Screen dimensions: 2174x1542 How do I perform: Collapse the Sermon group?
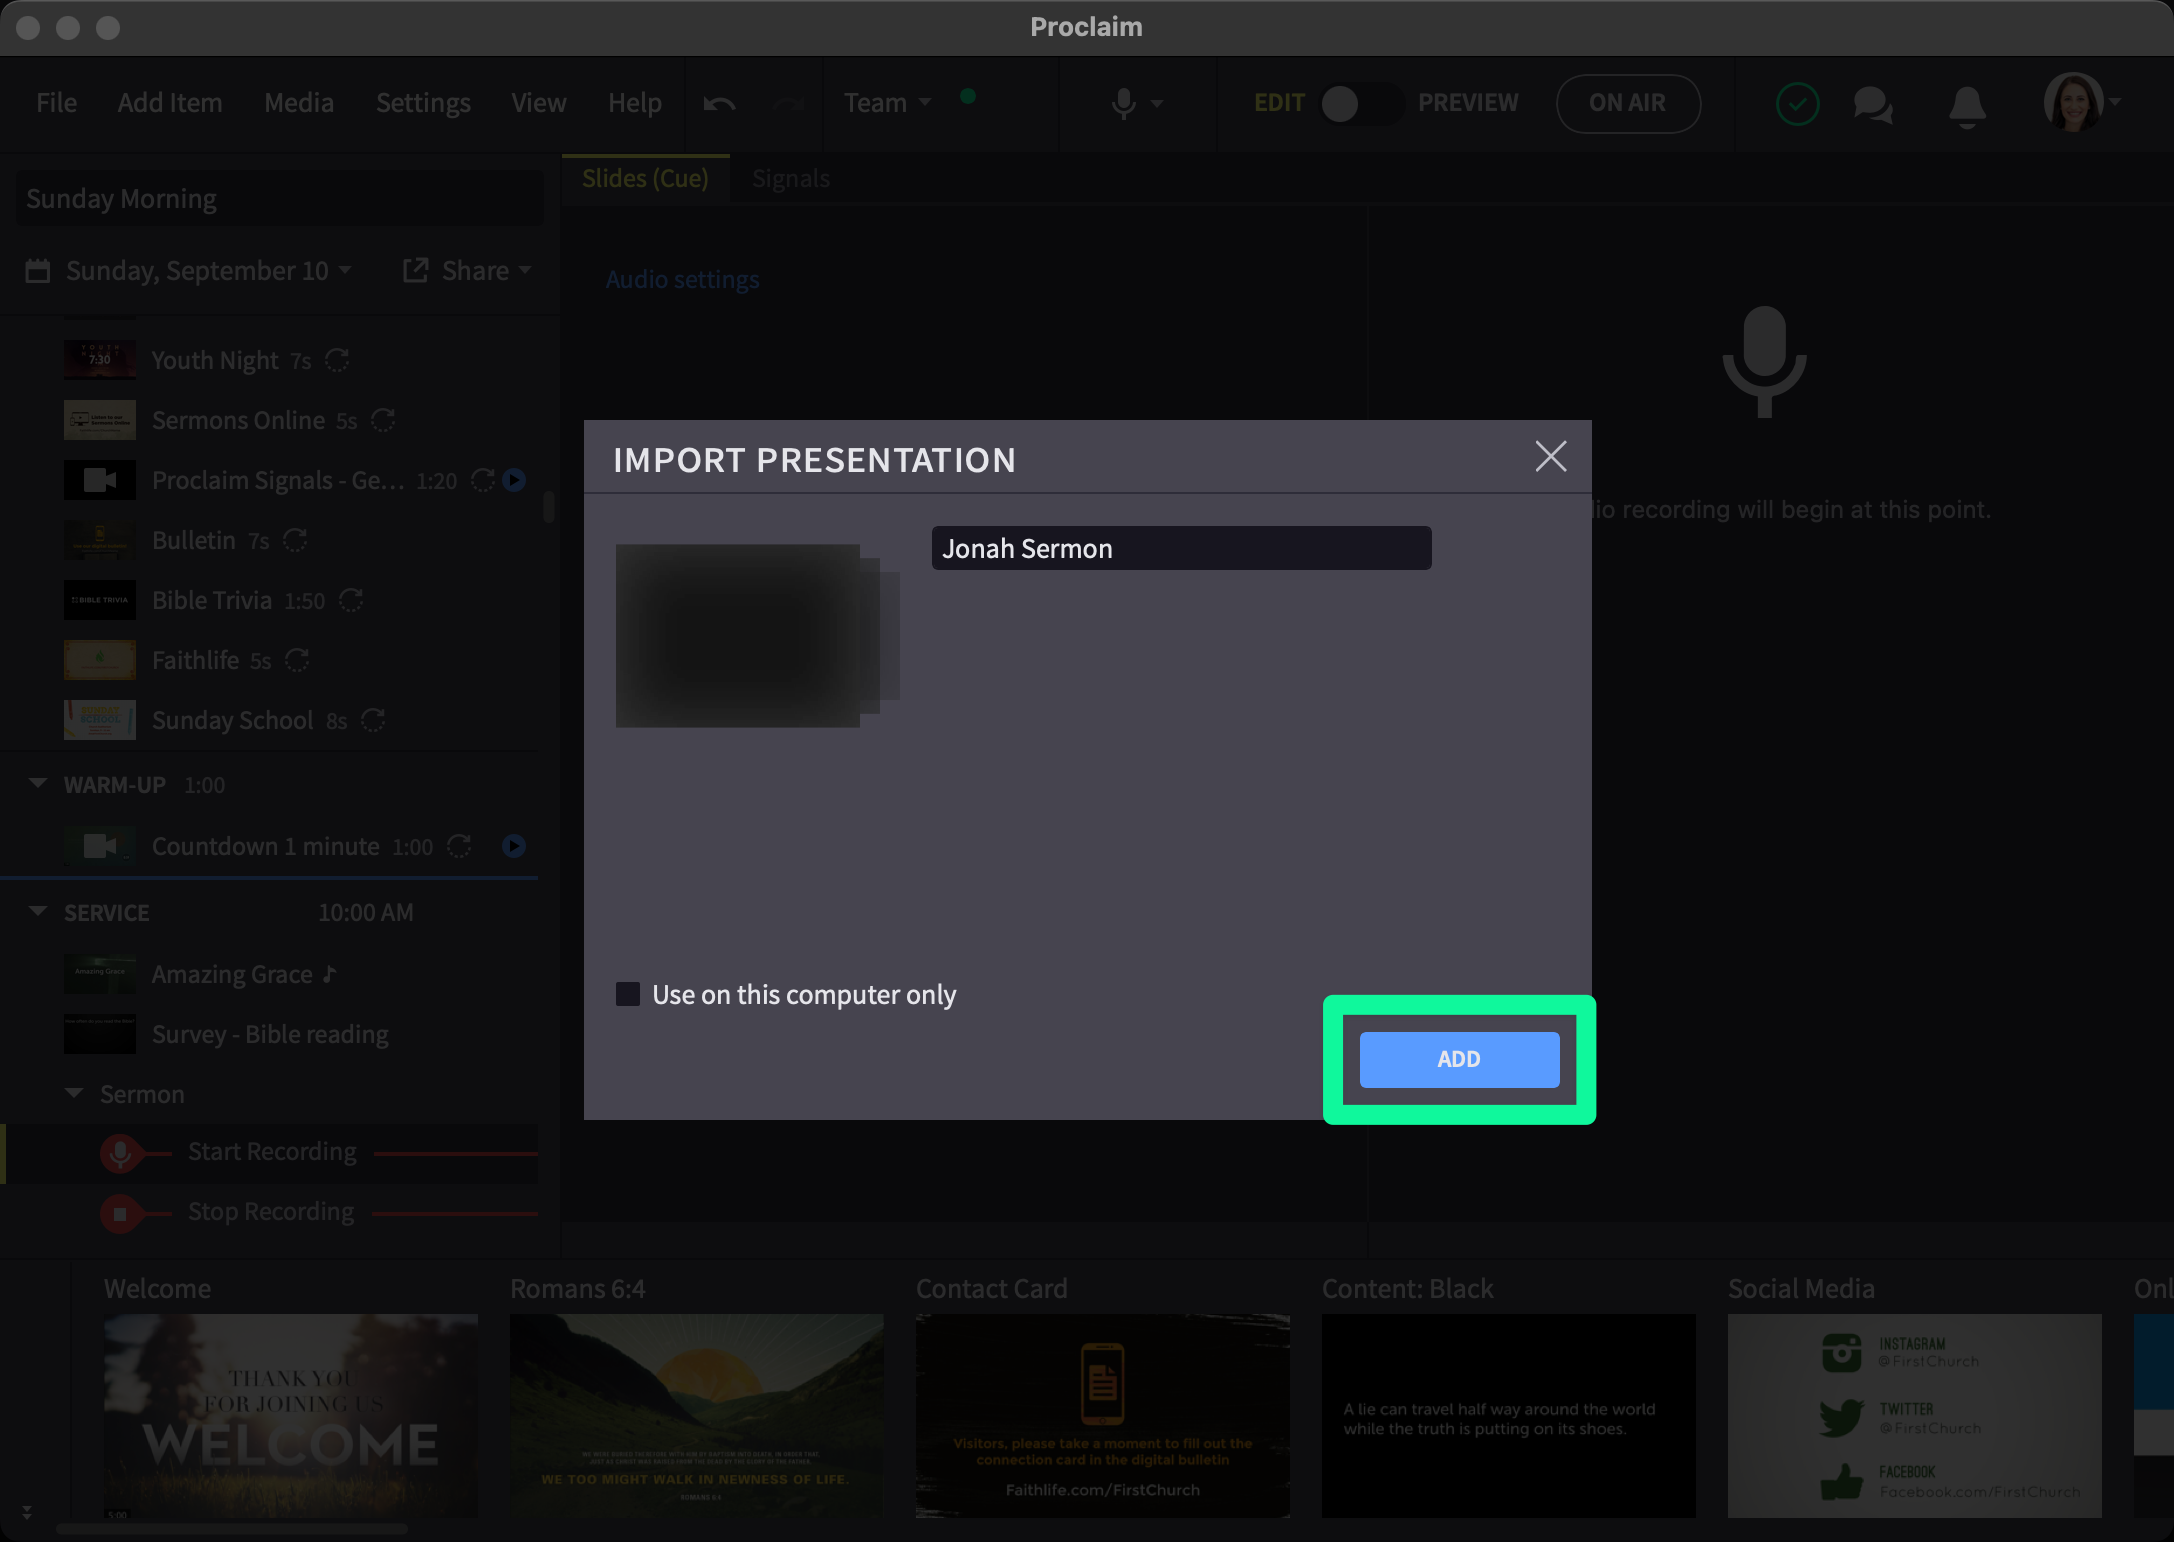pos(74,1093)
